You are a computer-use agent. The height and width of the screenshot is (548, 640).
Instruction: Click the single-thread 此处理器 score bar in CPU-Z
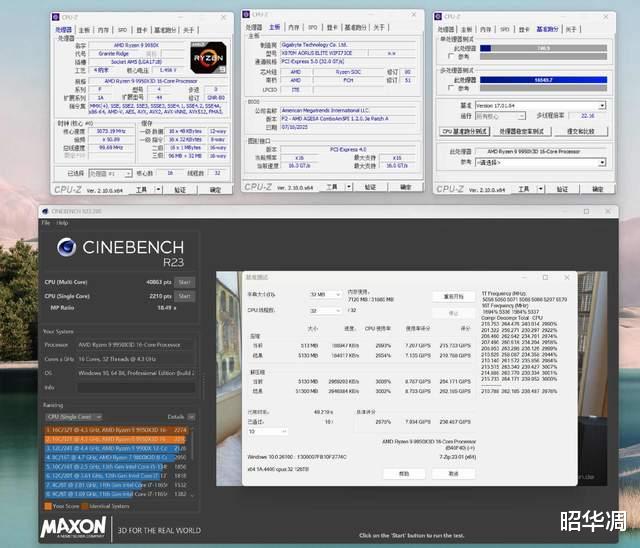tap(543, 48)
